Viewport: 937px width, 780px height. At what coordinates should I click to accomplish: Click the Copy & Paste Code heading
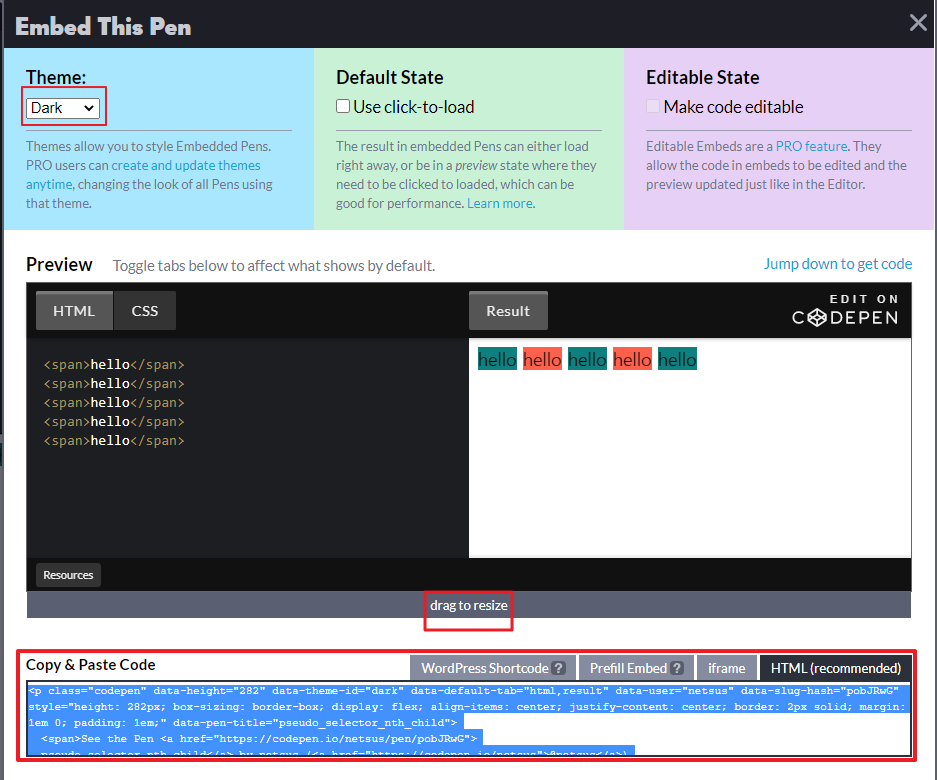click(x=91, y=665)
